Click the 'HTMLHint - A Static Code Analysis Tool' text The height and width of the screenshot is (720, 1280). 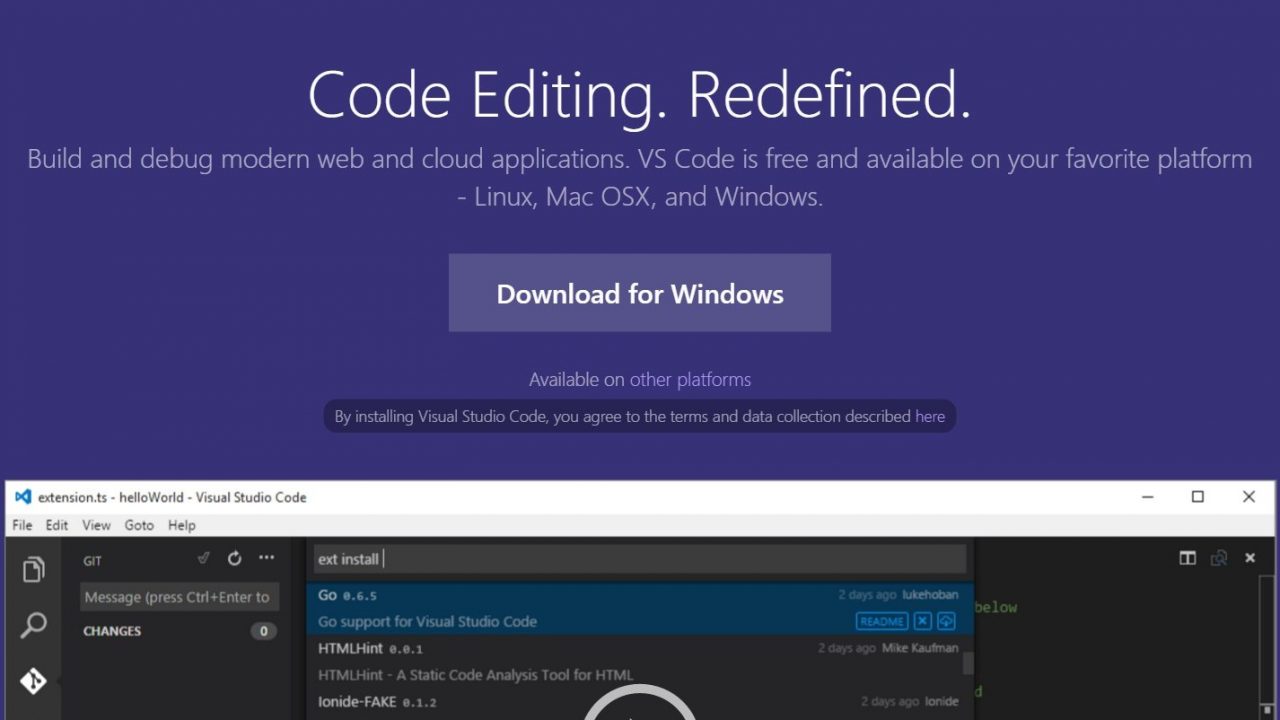click(475, 675)
